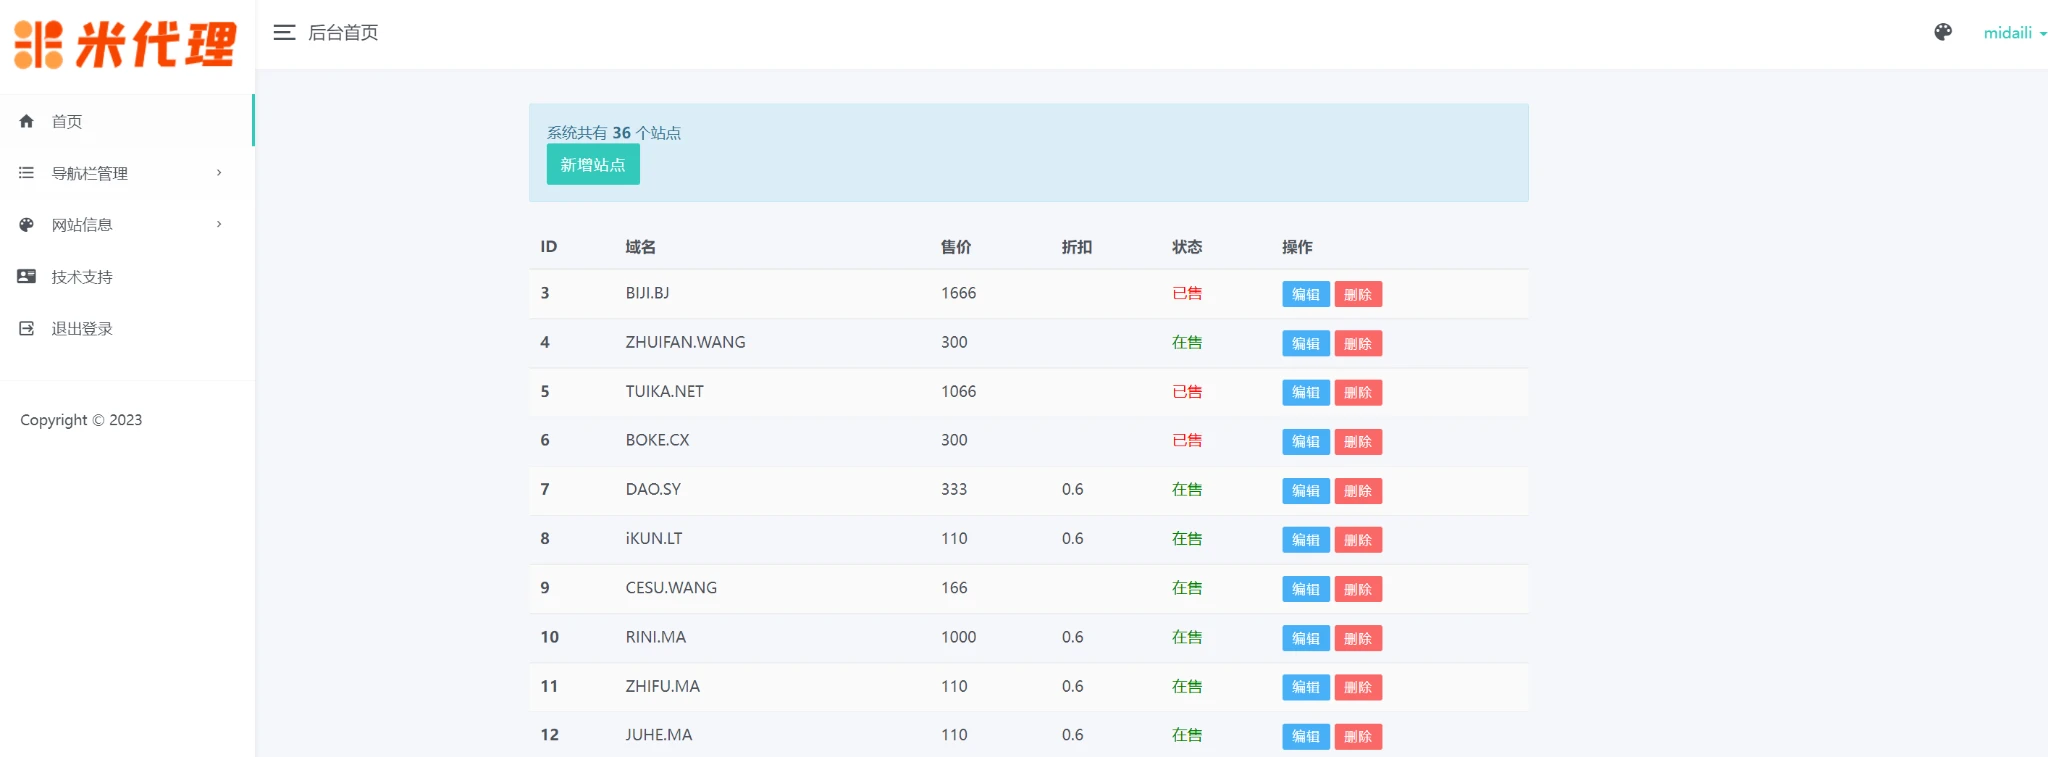Select 退出登录 to log out

82,329
